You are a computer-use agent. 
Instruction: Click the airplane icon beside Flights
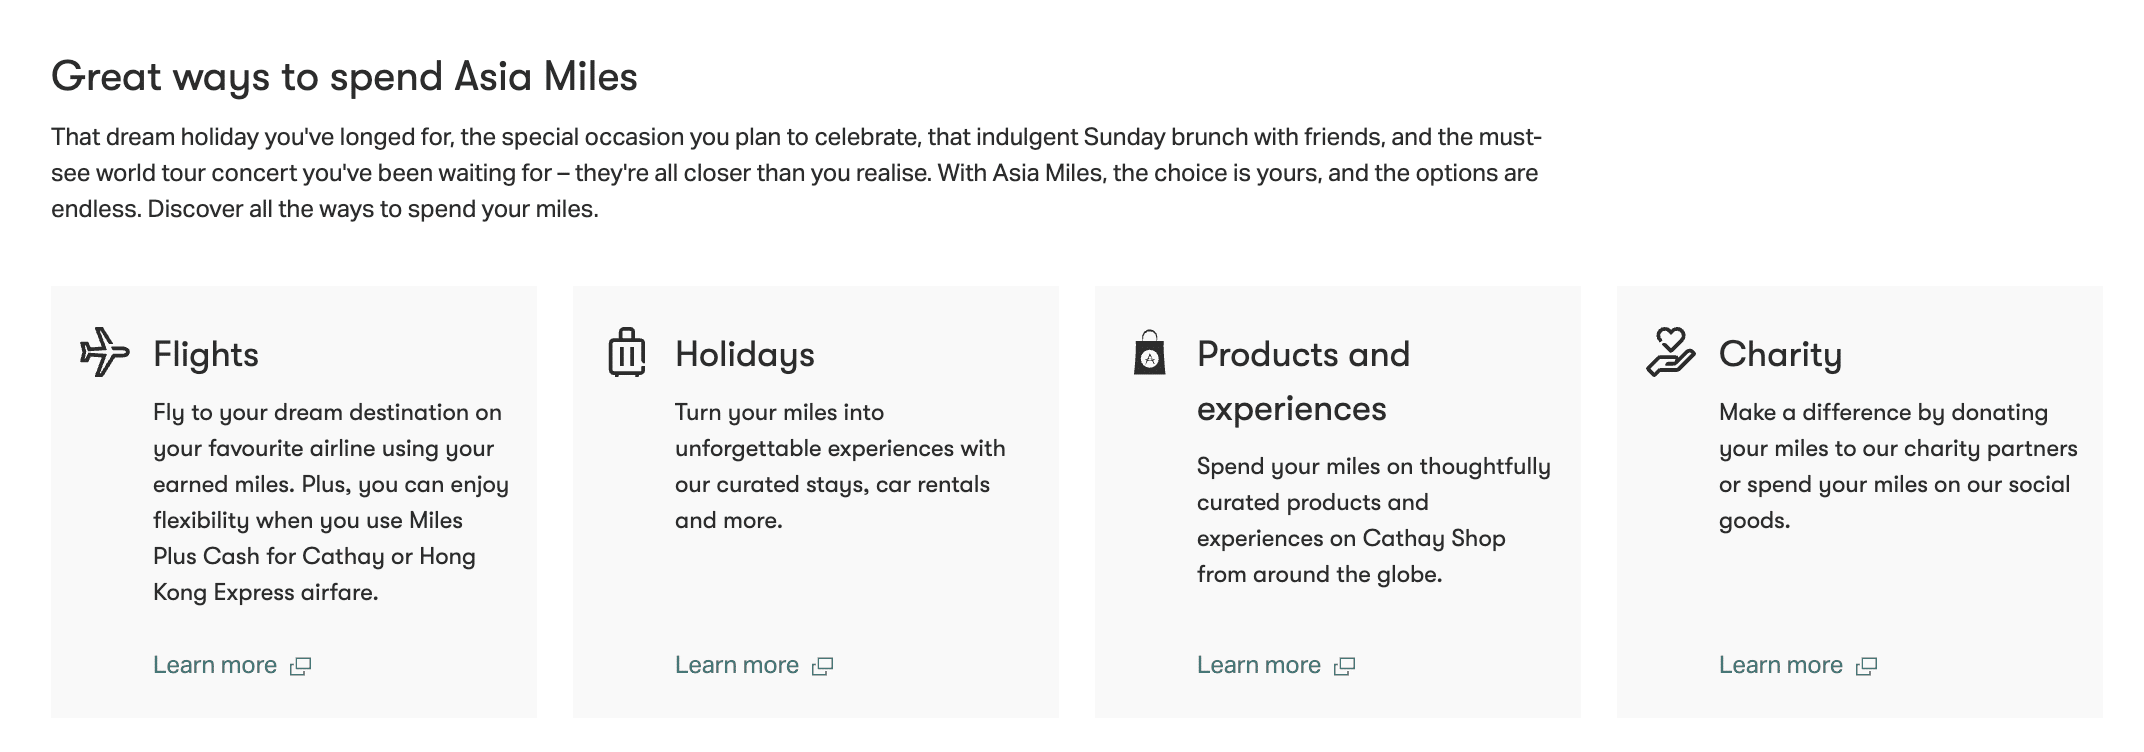click(105, 352)
